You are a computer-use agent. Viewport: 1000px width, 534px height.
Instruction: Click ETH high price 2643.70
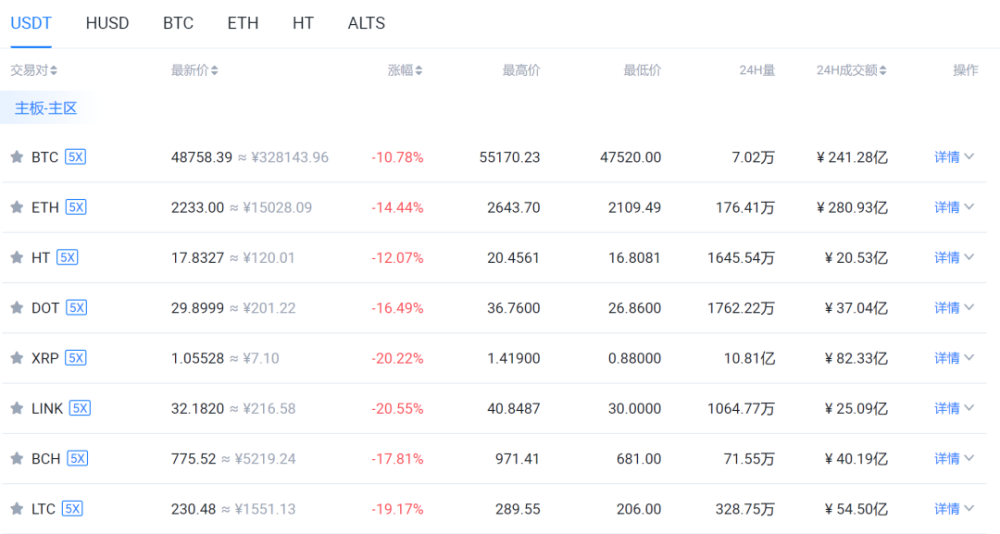point(513,207)
